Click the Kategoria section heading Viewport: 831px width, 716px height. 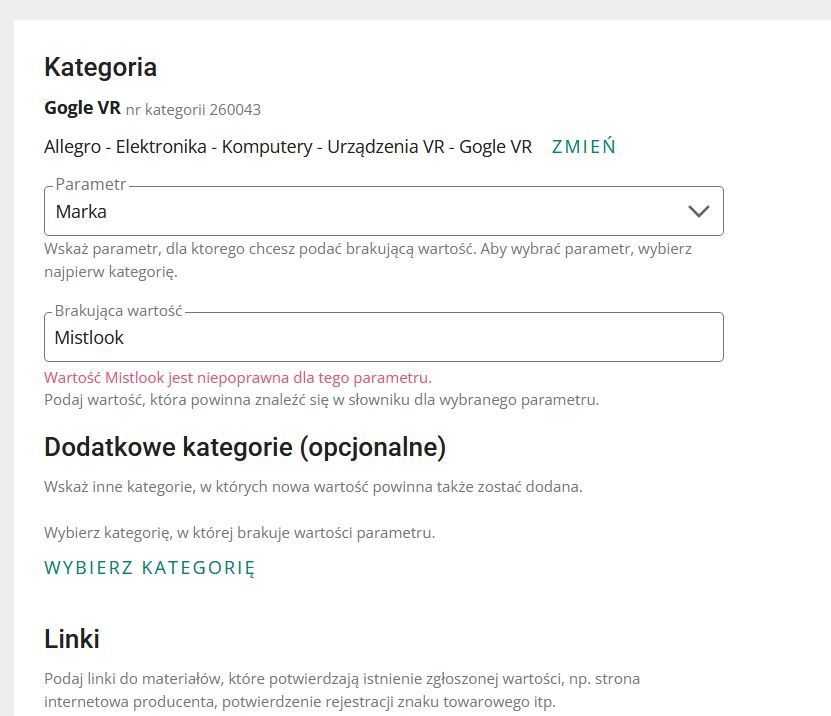[100, 67]
